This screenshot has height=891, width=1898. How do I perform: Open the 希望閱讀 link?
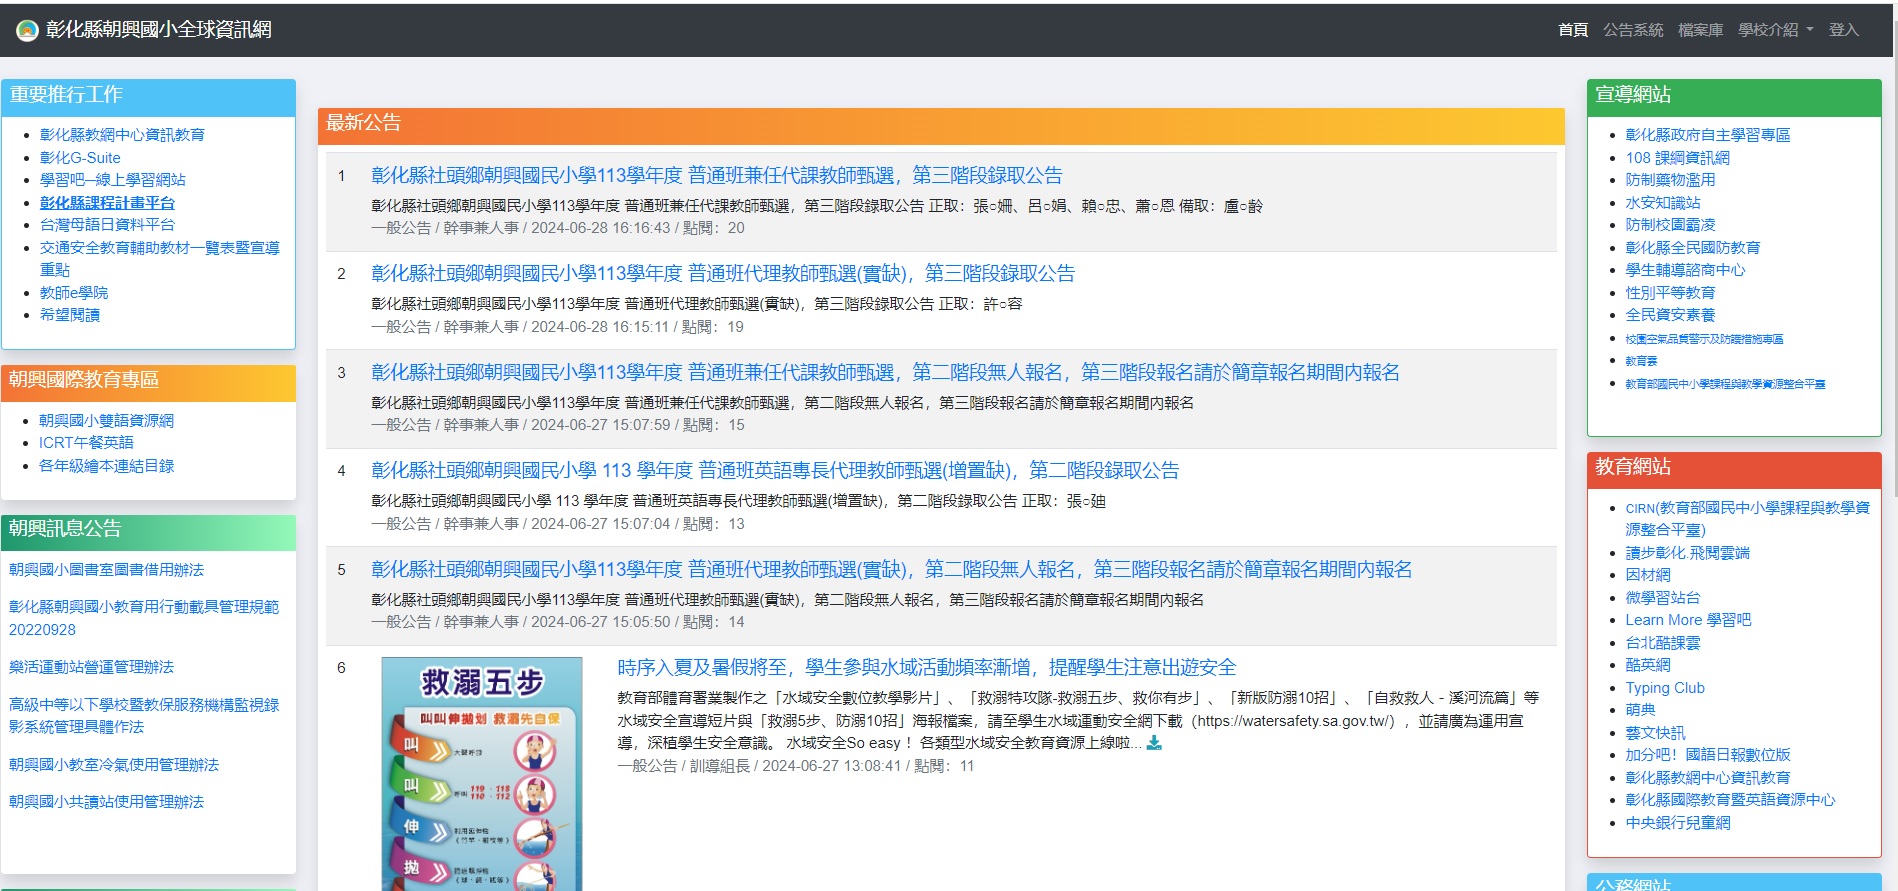click(x=70, y=315)
